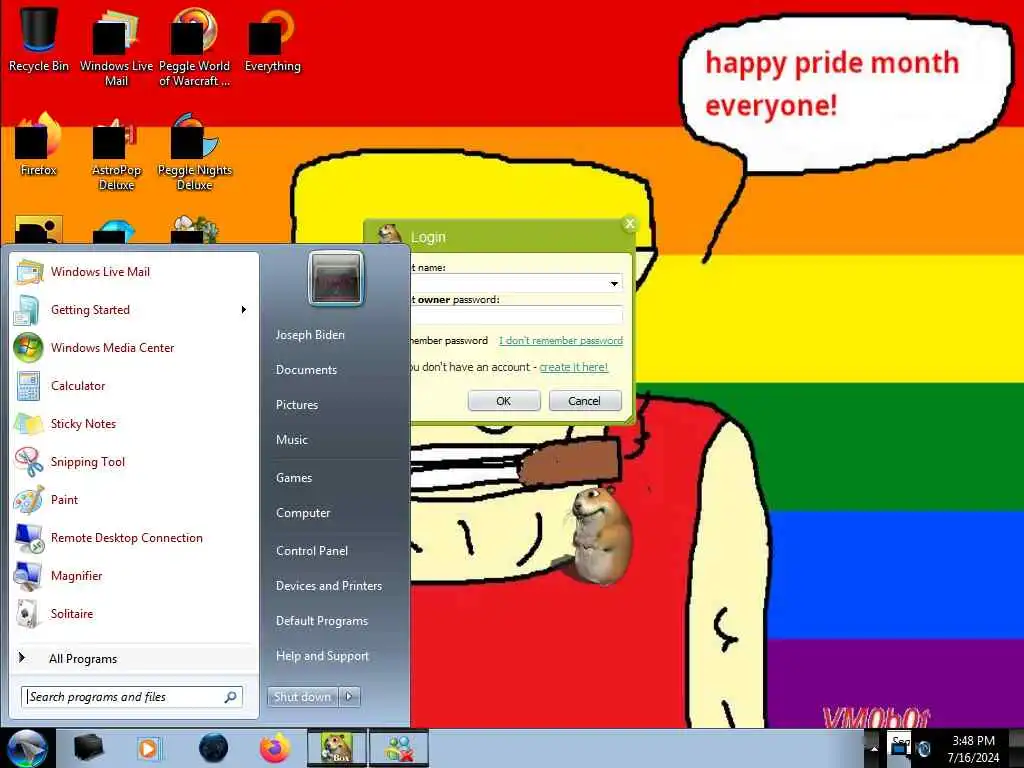Click the magnifier glass icon in Start search box
1024x768 pixels.
(x=230, y=697)
